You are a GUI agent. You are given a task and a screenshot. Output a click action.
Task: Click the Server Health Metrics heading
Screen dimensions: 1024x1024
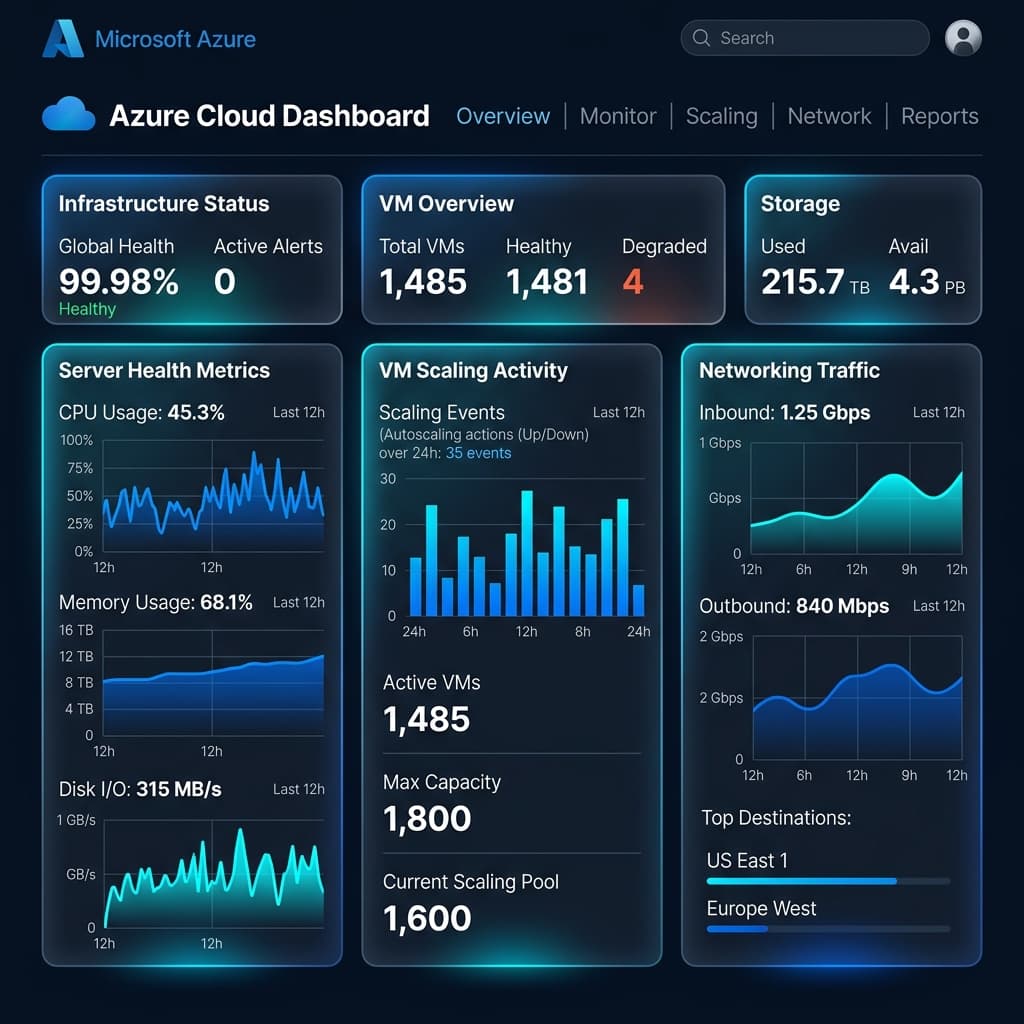tap(165, 371)
